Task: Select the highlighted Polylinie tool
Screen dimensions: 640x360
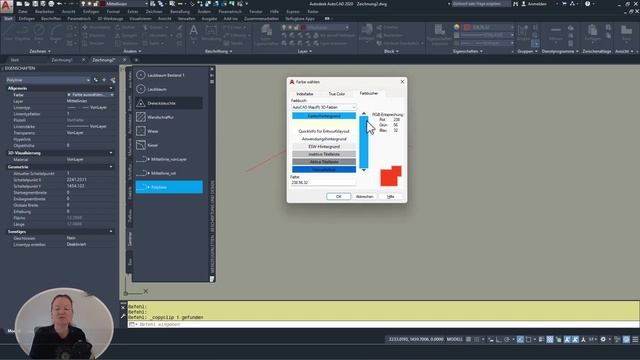Action: tap(169, 187)
